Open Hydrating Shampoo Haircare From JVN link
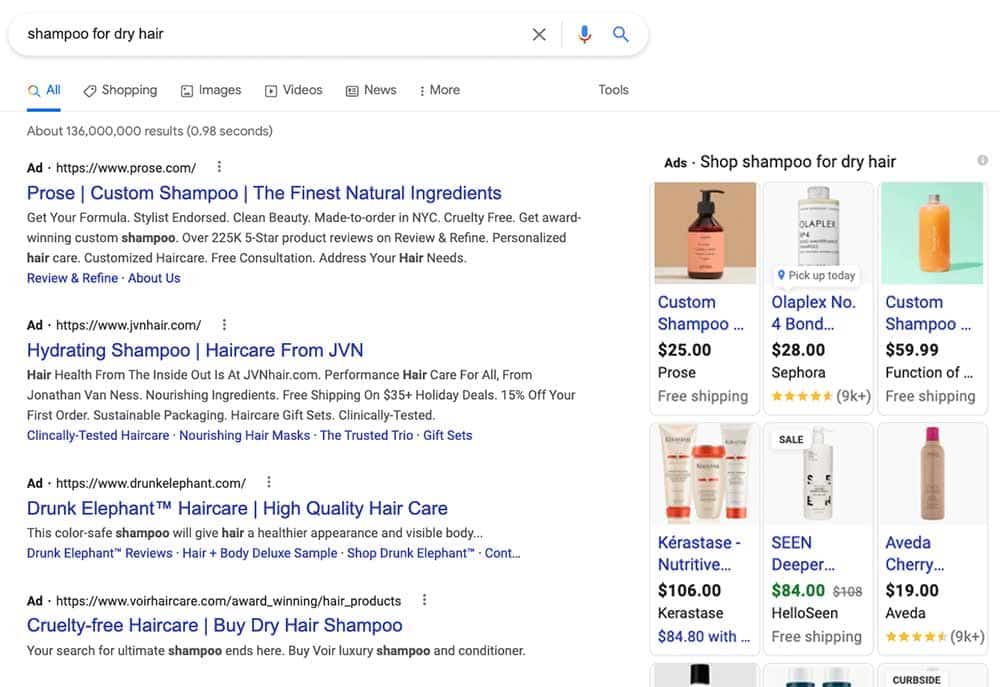 [x=195, y=350]
